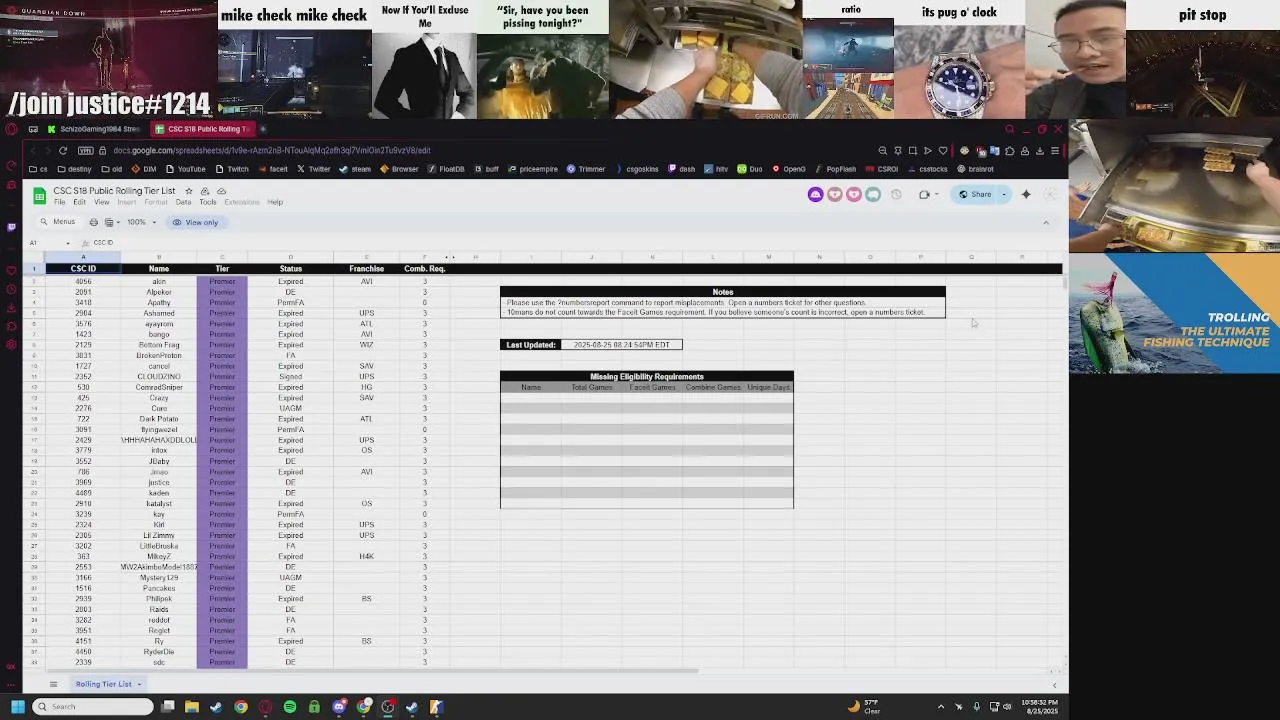Click the purple anonymous viewer avatar
Screen dimensions: 1280x720
click(815, 194)
